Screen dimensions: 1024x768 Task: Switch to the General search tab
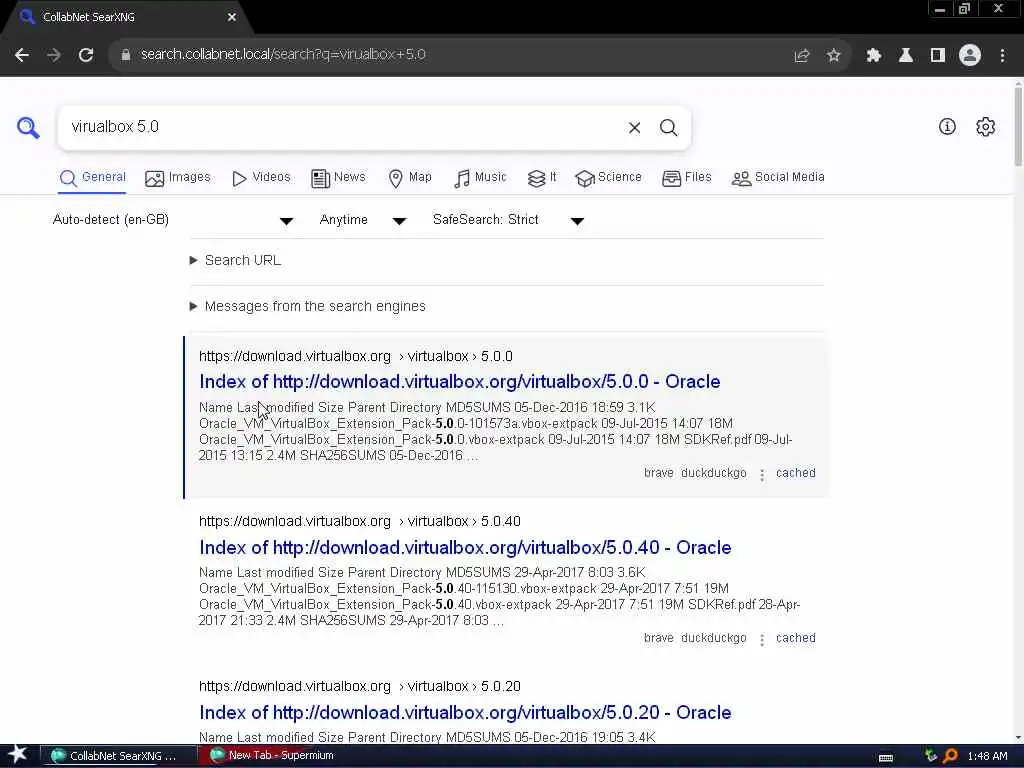92,178
